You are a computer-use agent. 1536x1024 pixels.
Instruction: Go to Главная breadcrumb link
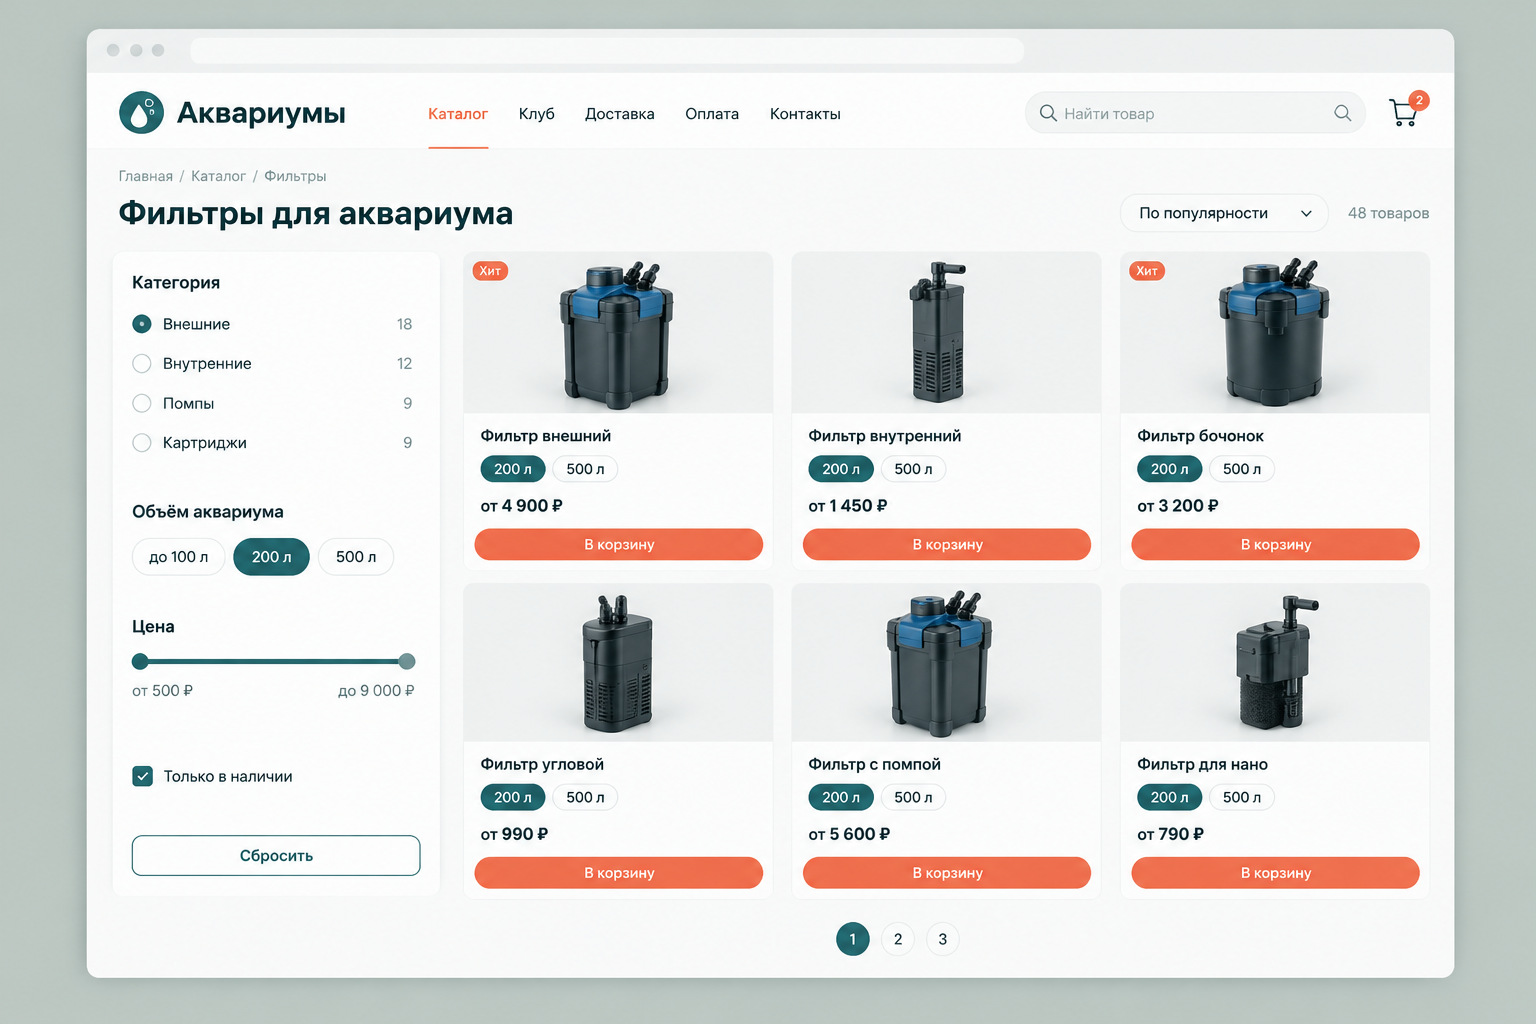pos(146,176)
